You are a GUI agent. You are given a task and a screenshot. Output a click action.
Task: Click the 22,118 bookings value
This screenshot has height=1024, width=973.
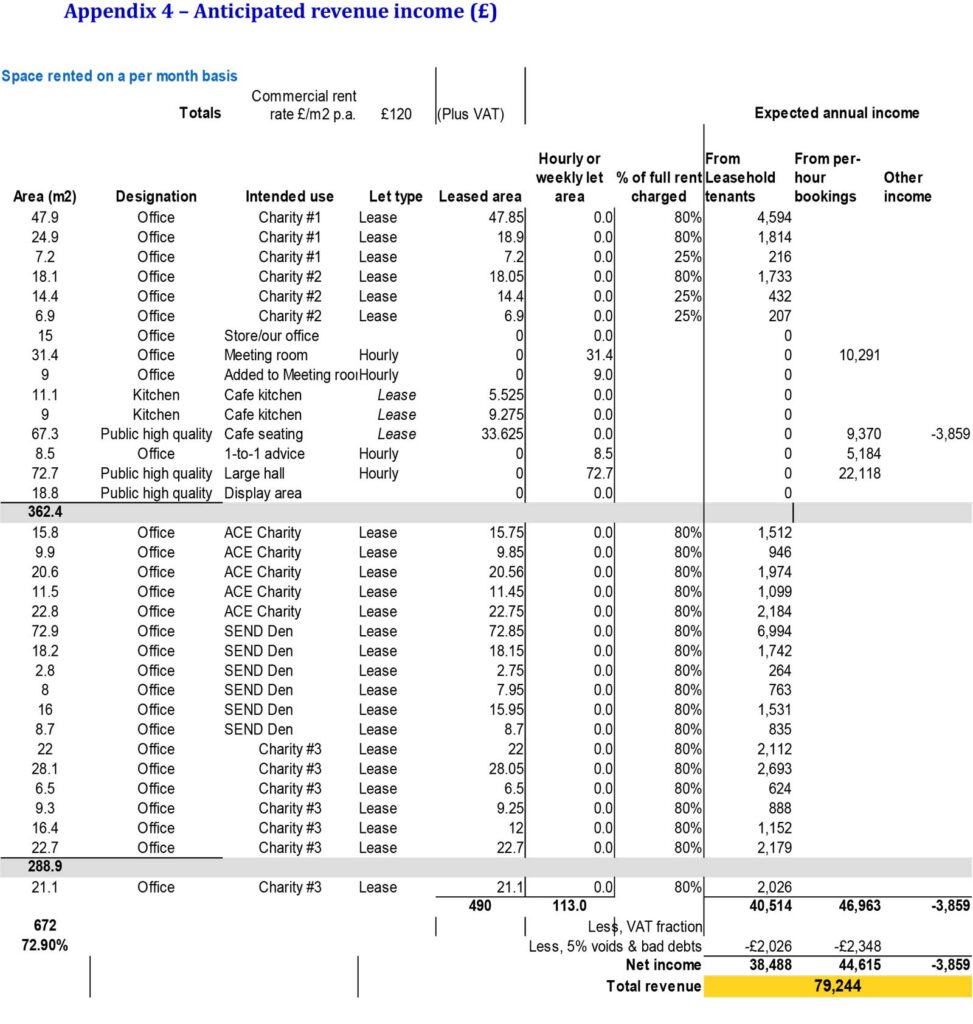pyautogui.click(x=859, y=473)
